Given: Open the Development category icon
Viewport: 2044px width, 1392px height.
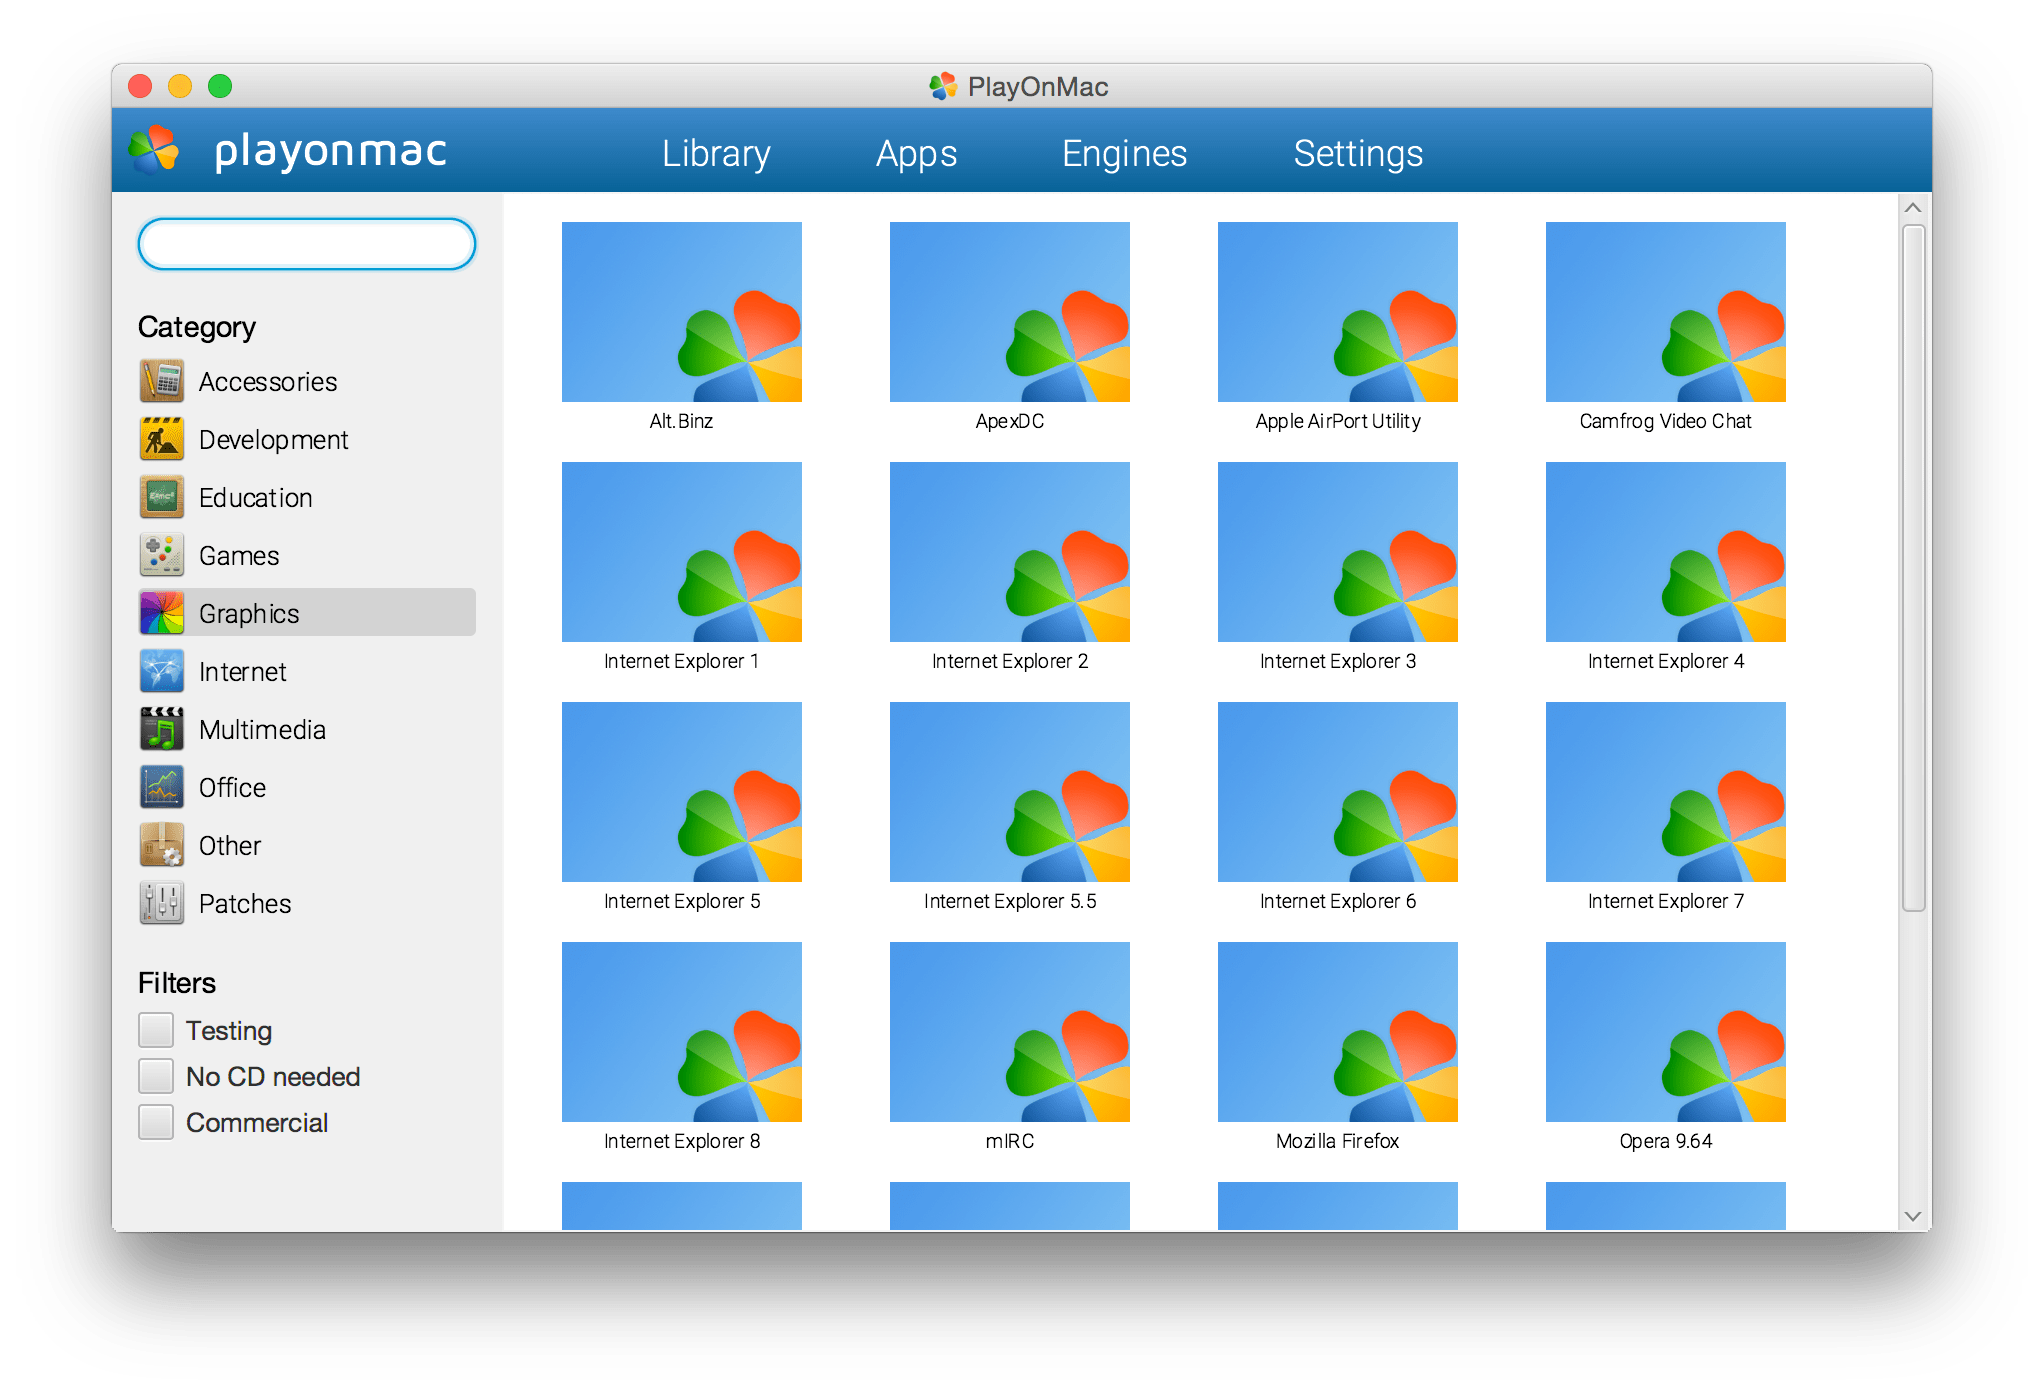Looking at the screenshot, I should [162, 439].
